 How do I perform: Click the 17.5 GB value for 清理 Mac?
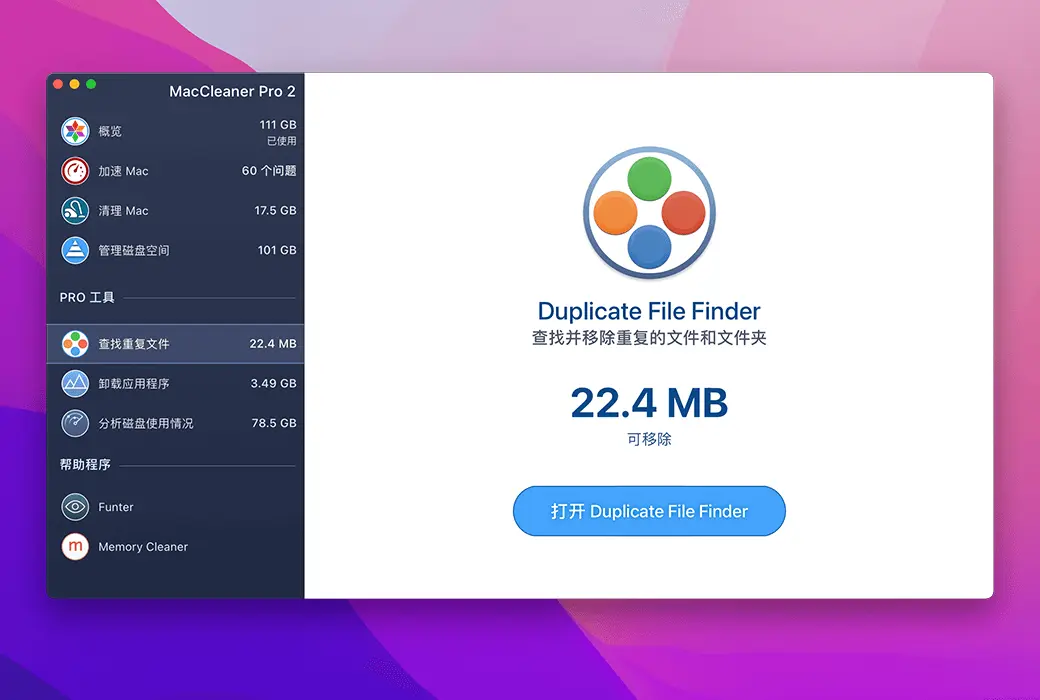tap(275, 210)
